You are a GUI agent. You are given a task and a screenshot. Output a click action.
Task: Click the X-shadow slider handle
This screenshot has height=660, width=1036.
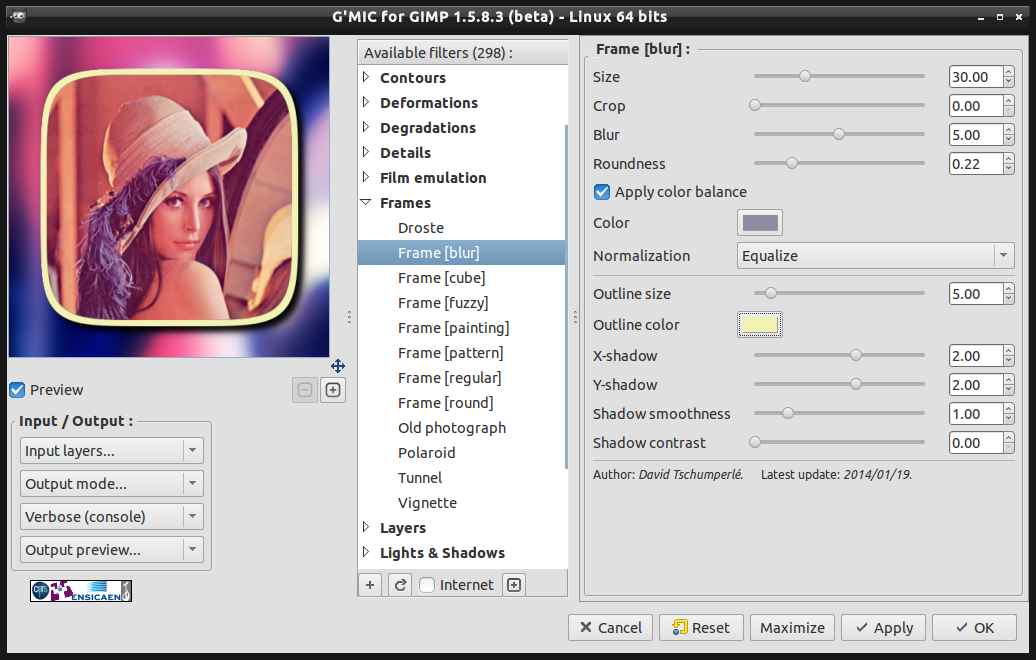(856, 355)
